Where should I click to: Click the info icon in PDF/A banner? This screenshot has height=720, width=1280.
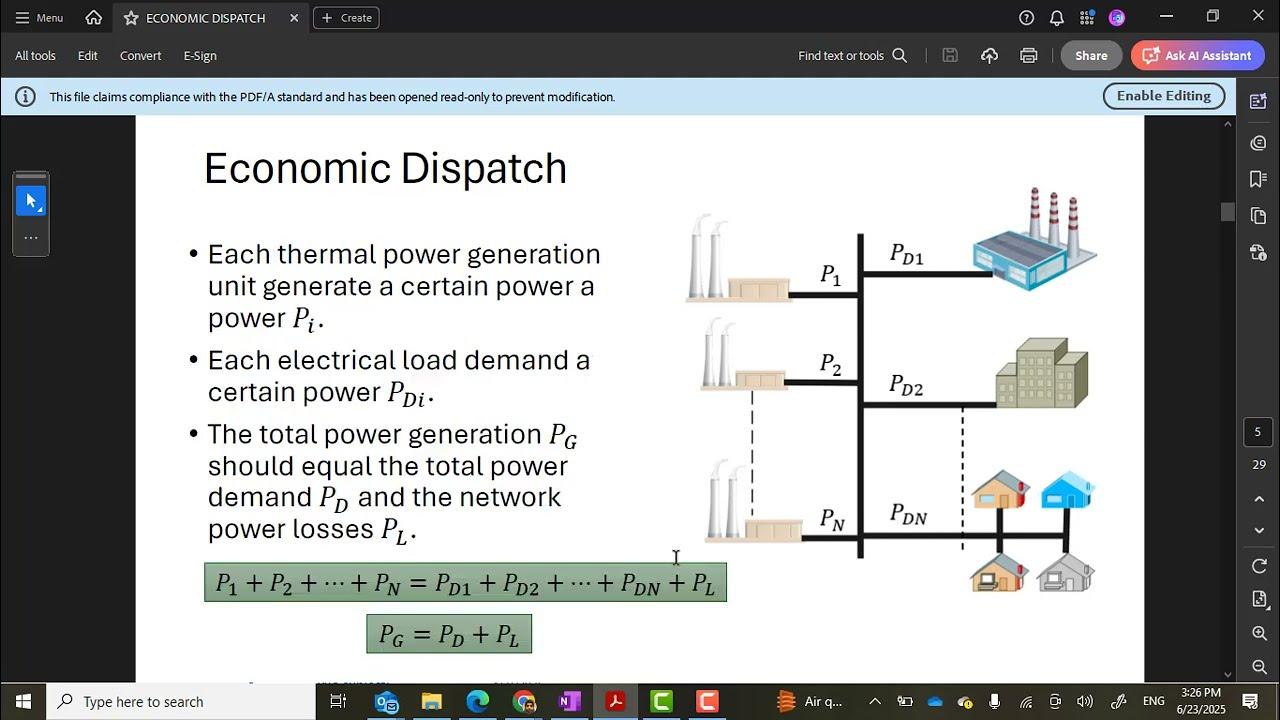pyautogui.click(x=26, y=97)
